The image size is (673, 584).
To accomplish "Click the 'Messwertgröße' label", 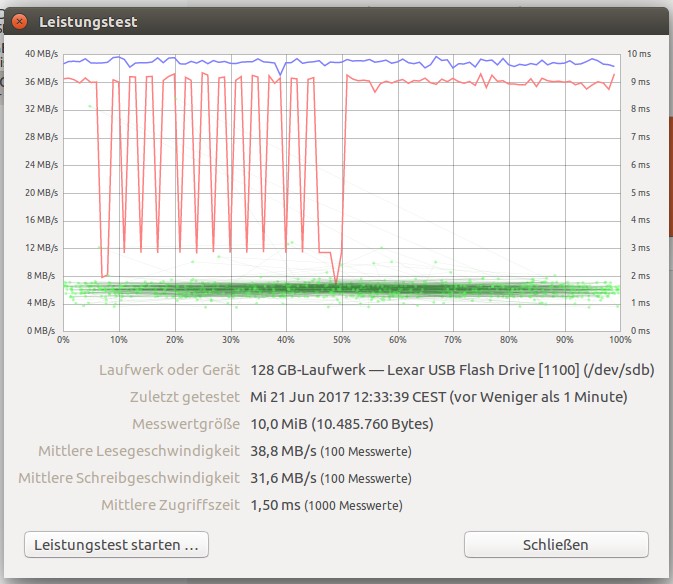I will tap(186, 424).
